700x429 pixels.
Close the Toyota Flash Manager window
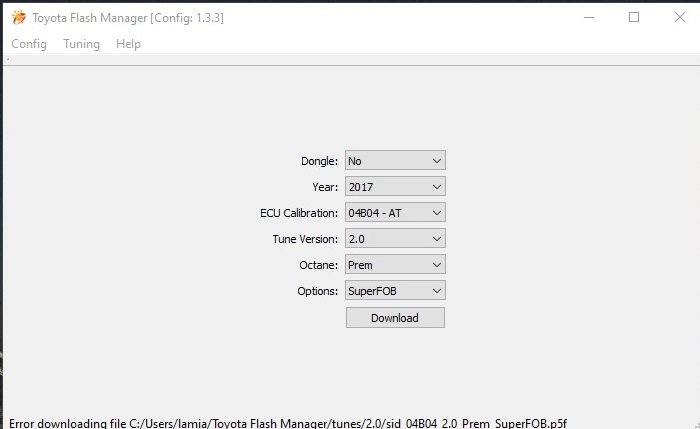[679, 17]
